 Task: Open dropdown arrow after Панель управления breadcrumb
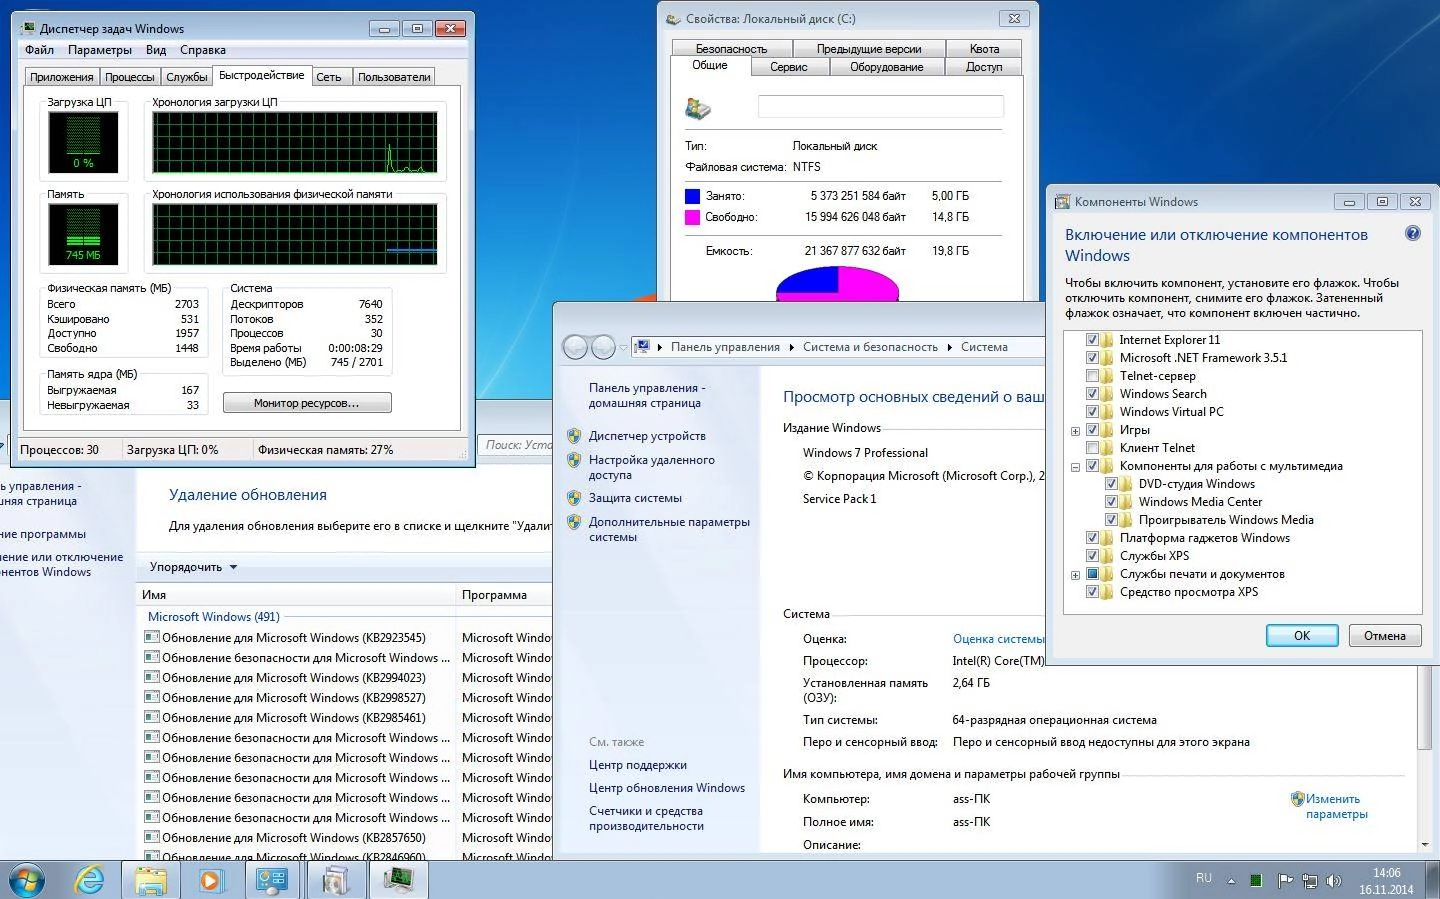(791, 347)
